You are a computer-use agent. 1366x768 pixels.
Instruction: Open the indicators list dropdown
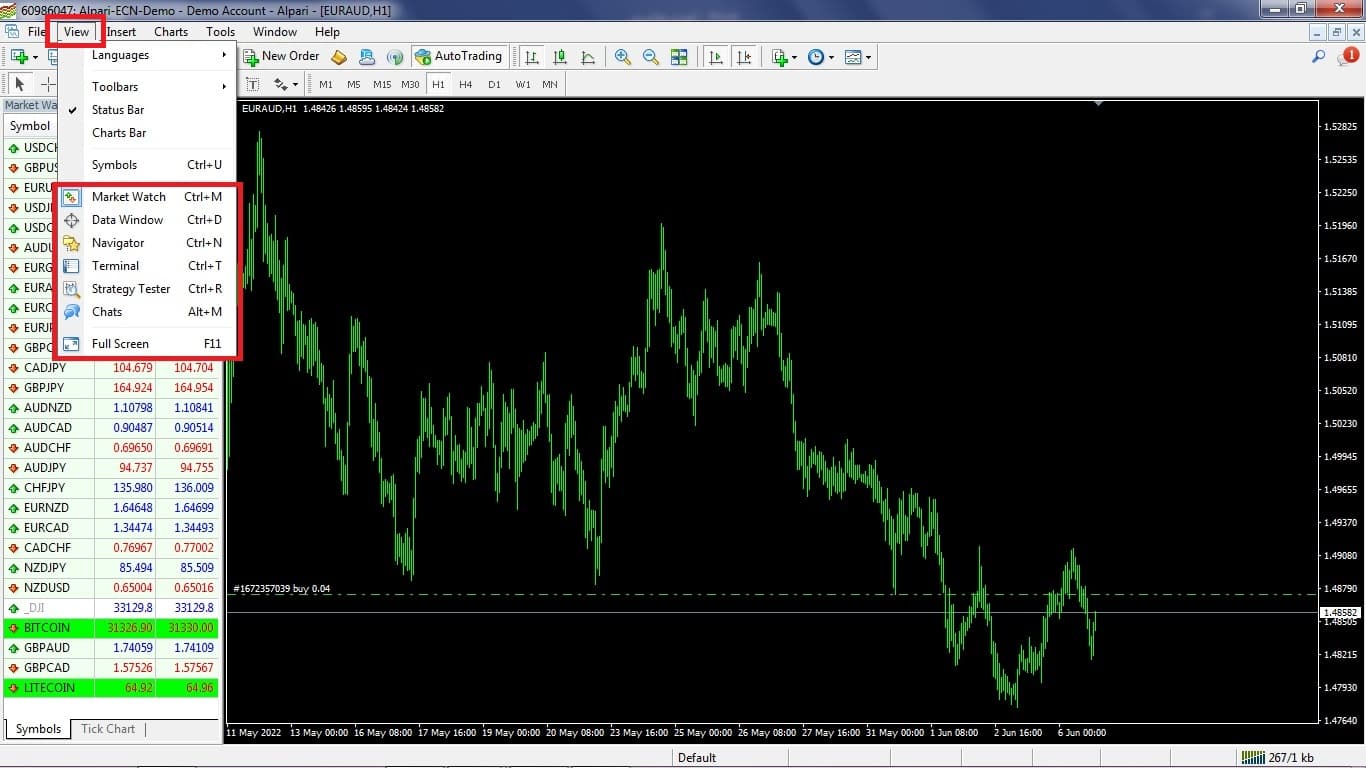point(785,57)
